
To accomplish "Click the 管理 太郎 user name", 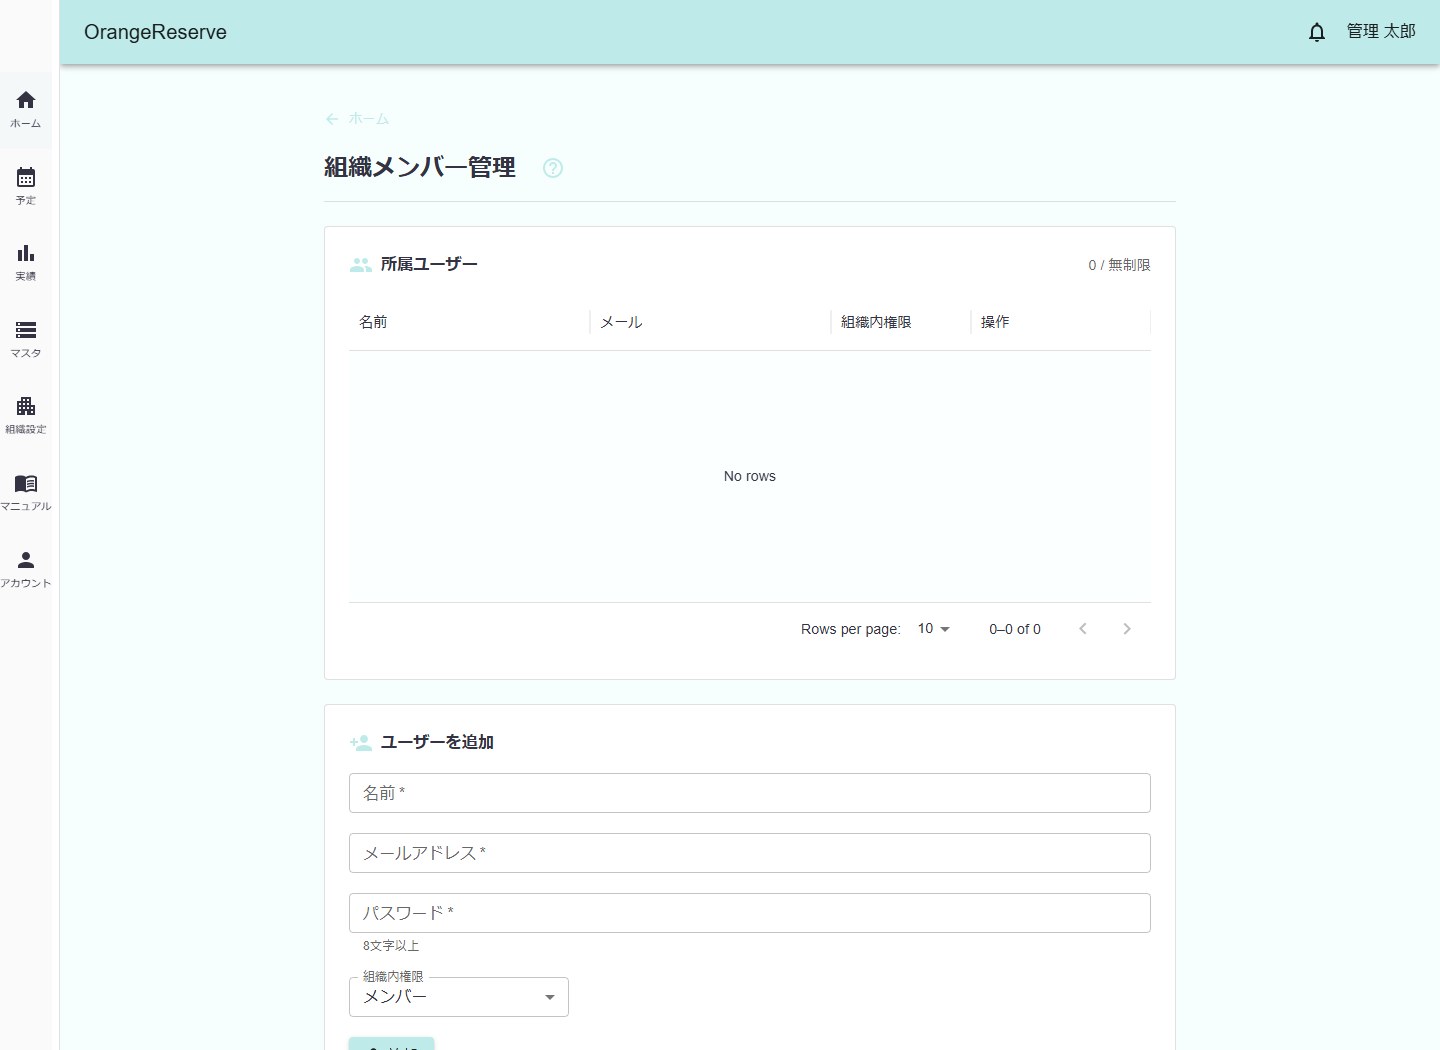I will coord(1381,32).
